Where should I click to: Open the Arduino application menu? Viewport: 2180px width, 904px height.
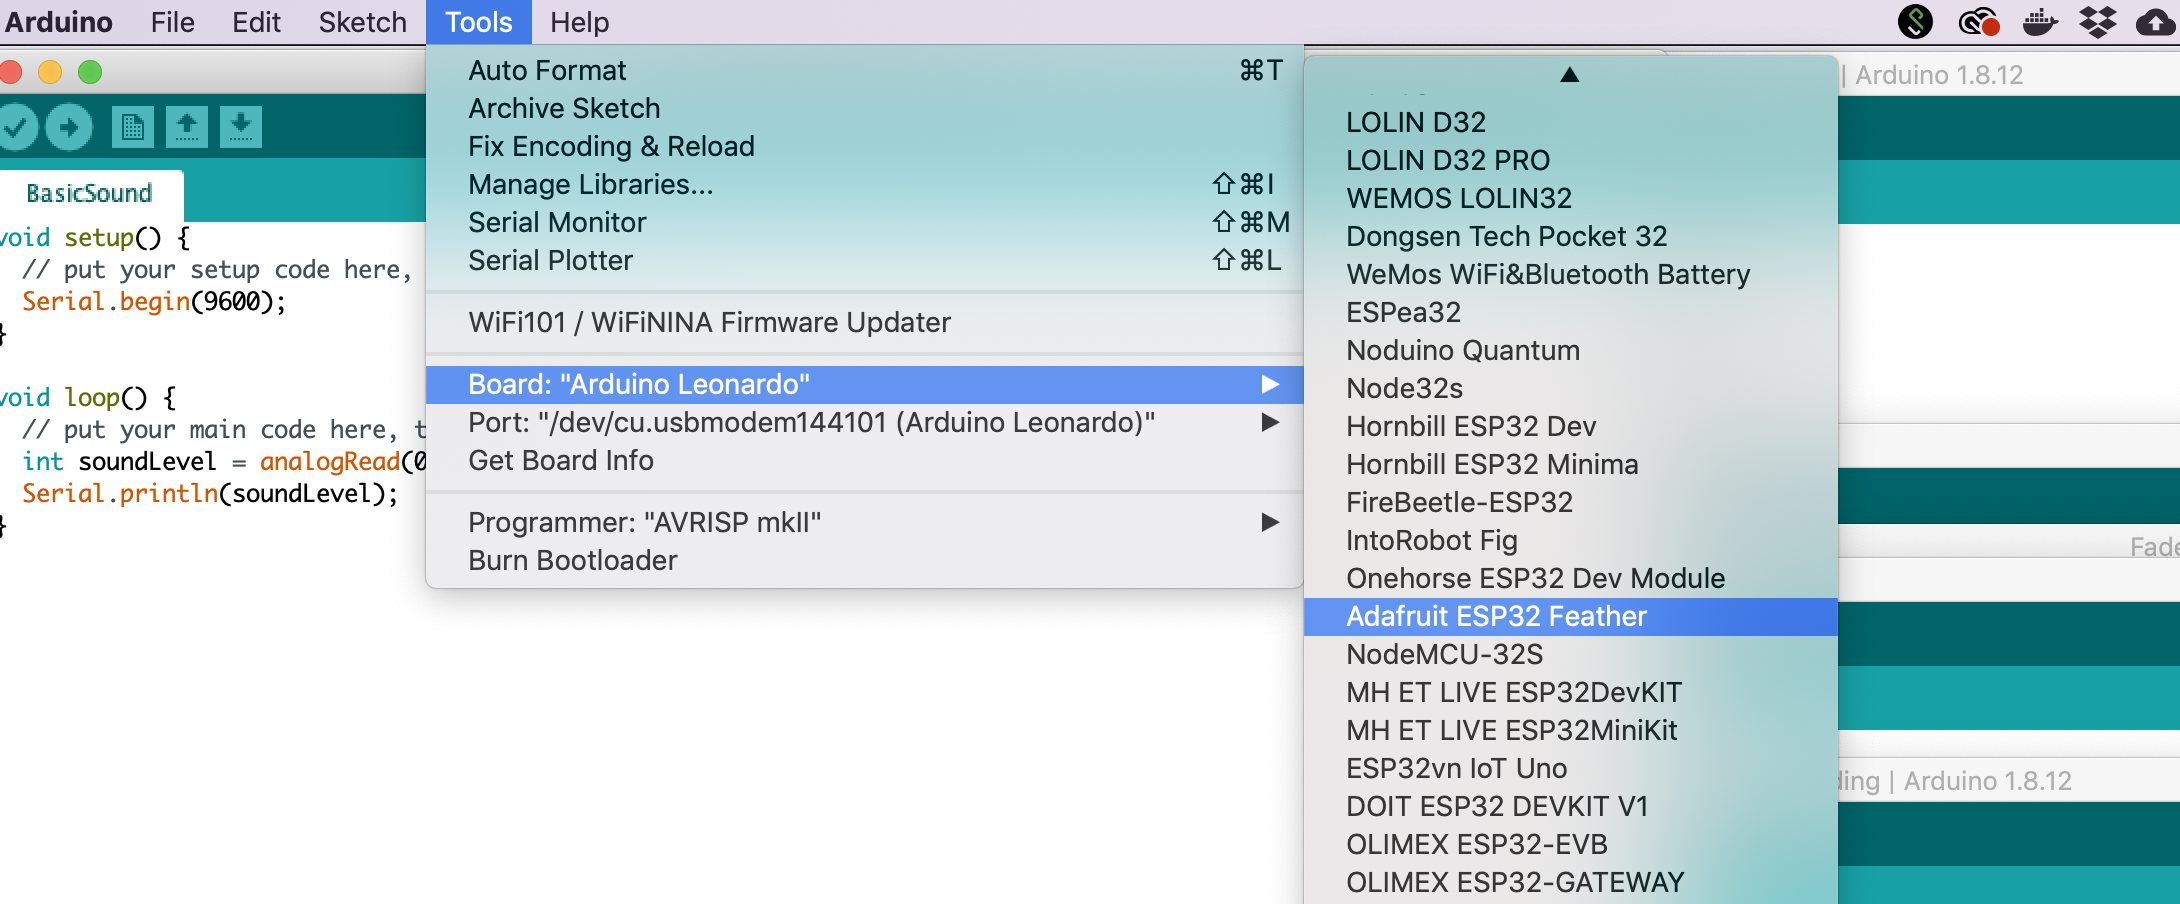coord(58,22)
